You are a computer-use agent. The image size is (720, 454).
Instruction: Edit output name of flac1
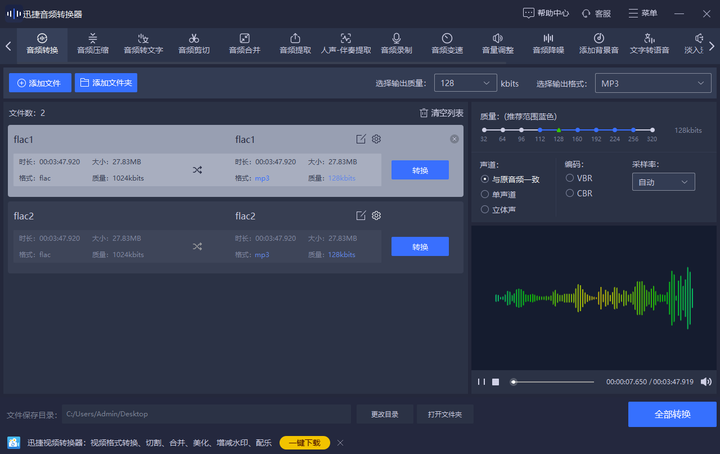pyautogui.click(x=361, y=139)
